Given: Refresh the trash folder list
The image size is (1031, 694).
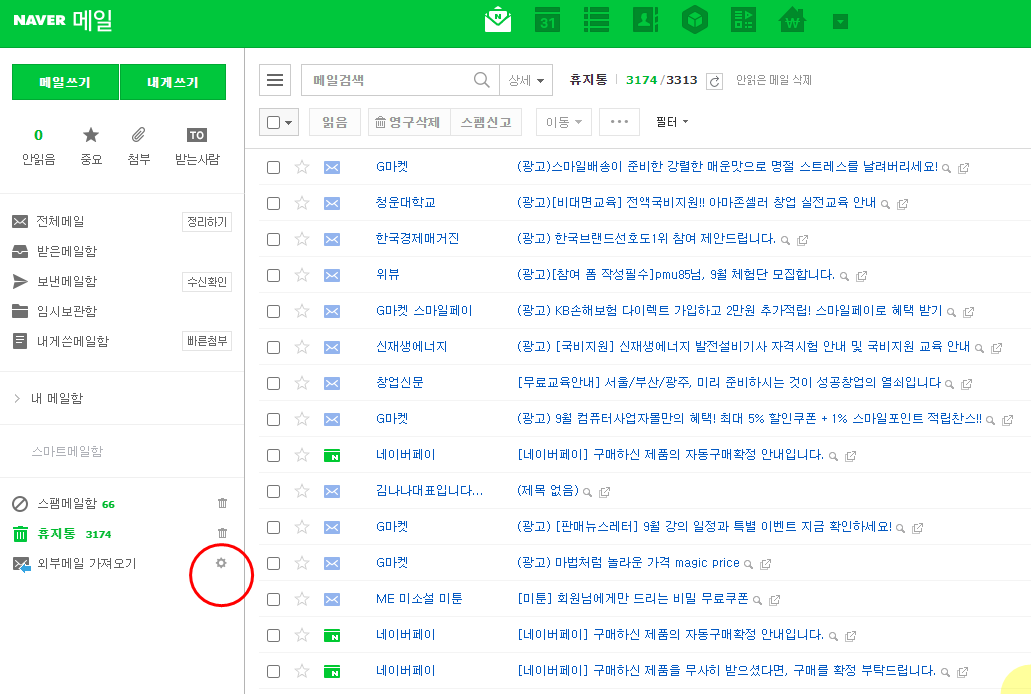Looking at the screenshot, I should [x=714, y=81].
